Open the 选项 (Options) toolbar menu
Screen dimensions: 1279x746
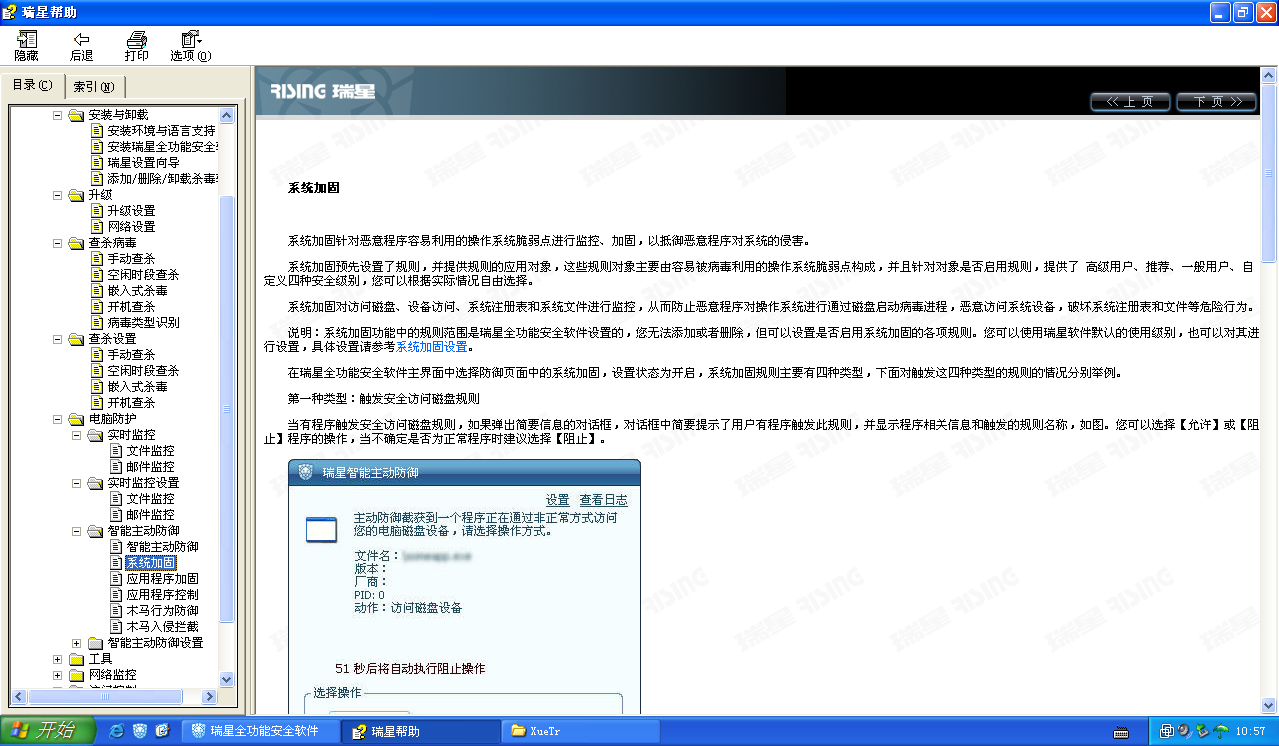[x=191, y=46]
